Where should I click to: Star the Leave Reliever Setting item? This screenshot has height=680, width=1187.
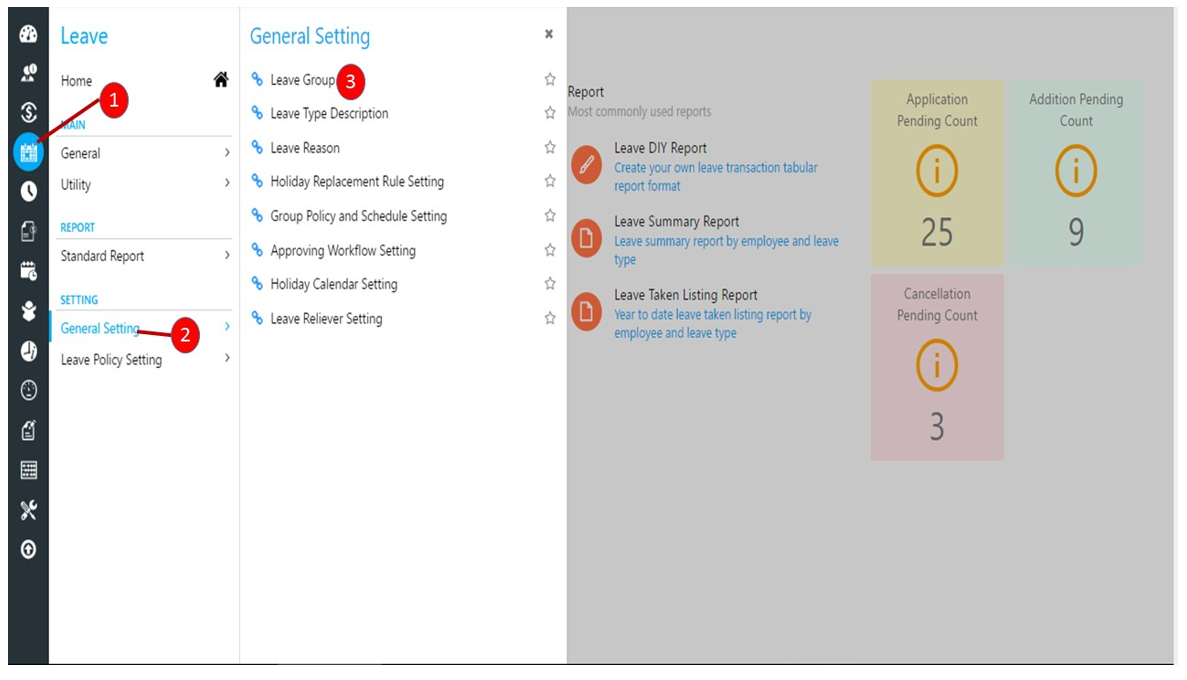tap(550, 318)
